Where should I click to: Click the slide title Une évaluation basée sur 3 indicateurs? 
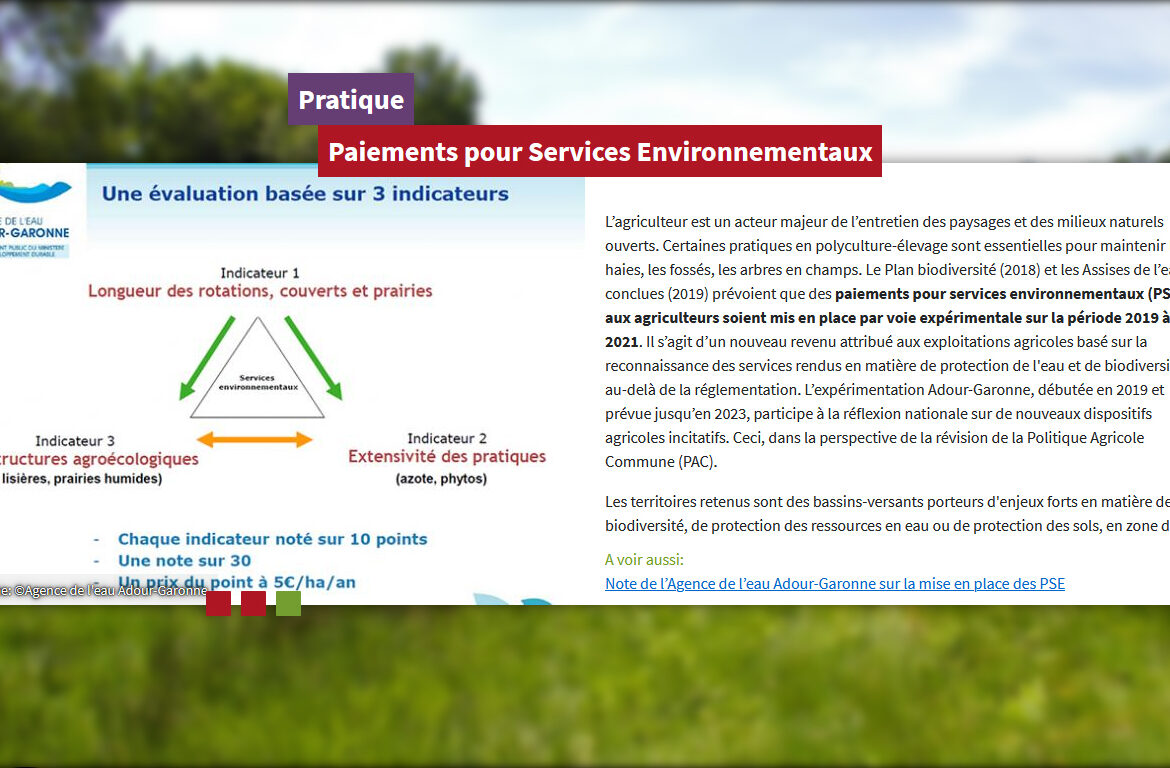(305, 194)
